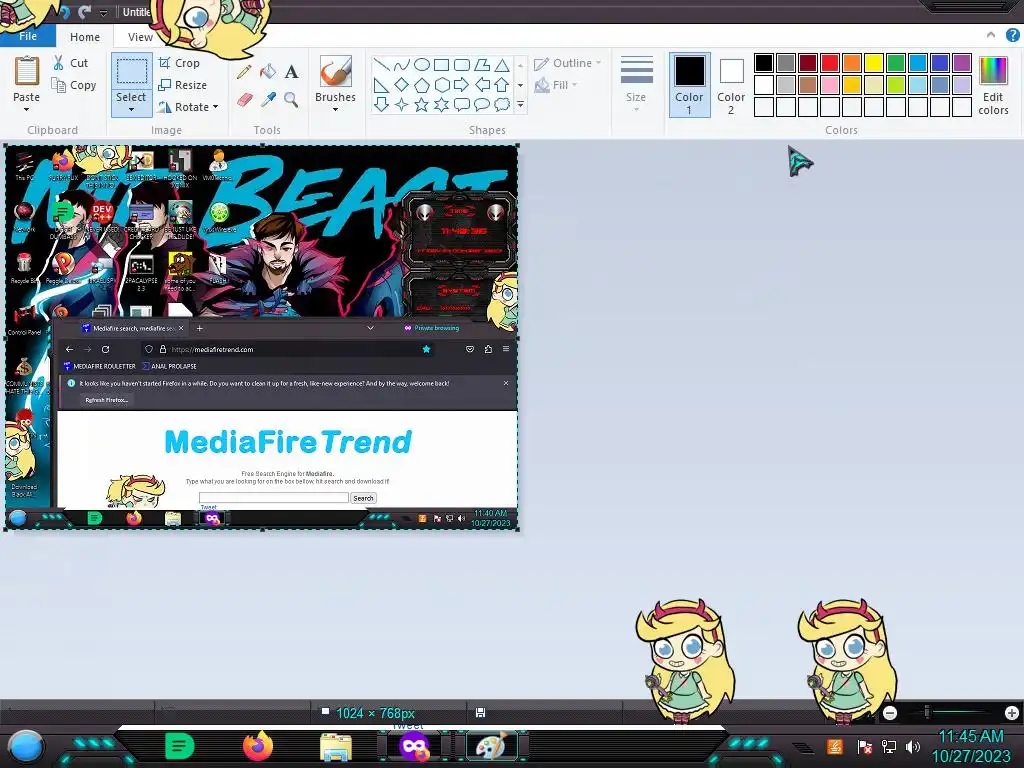Select the Color picker eyedropper tool
1024x768 pixels.
pyautogui.click(x=268, y=100)
